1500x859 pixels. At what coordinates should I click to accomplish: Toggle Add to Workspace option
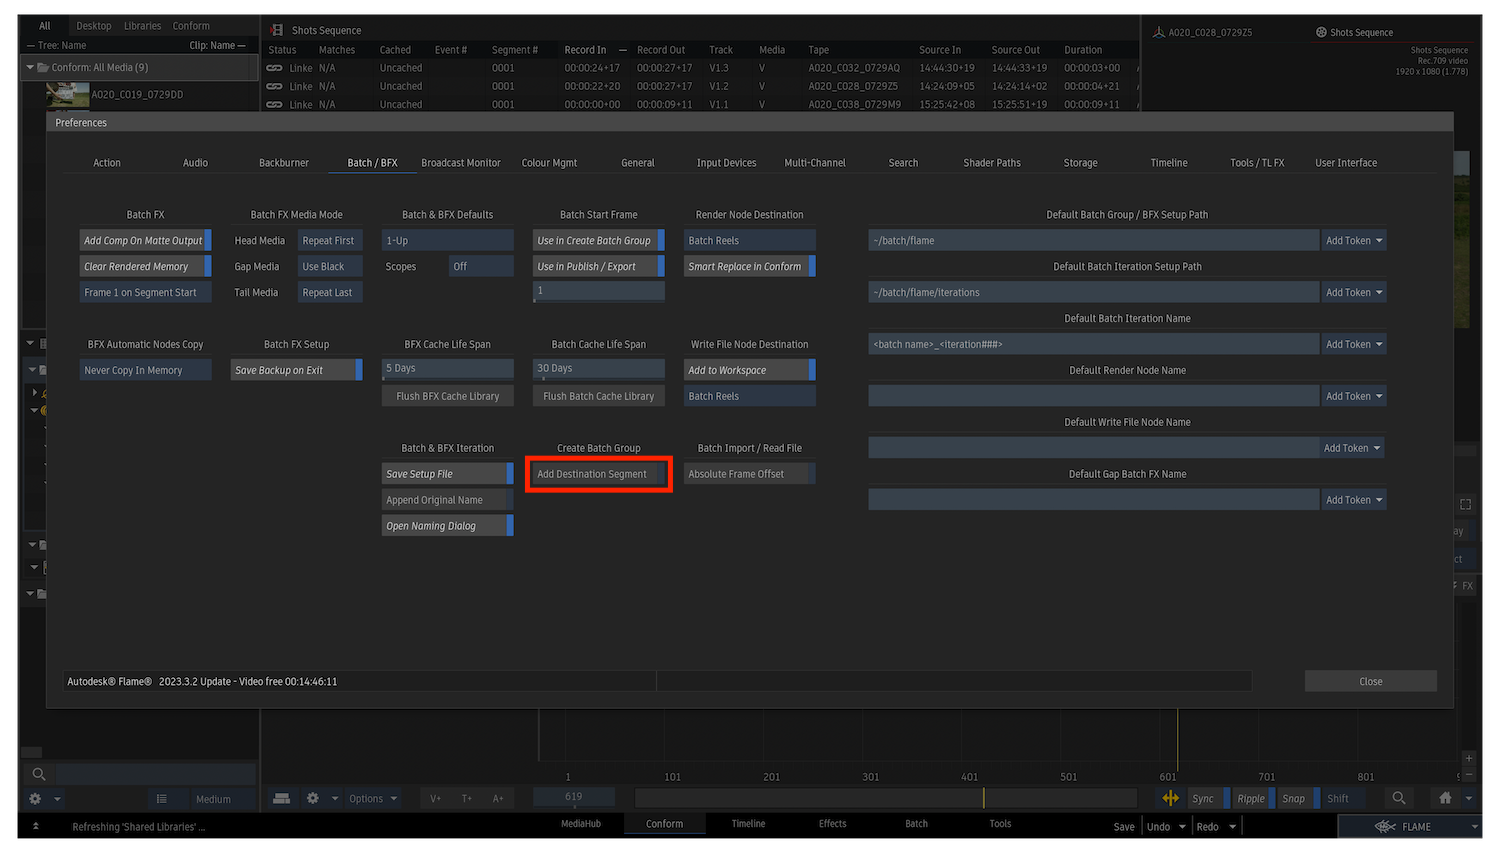coord(749,370)
